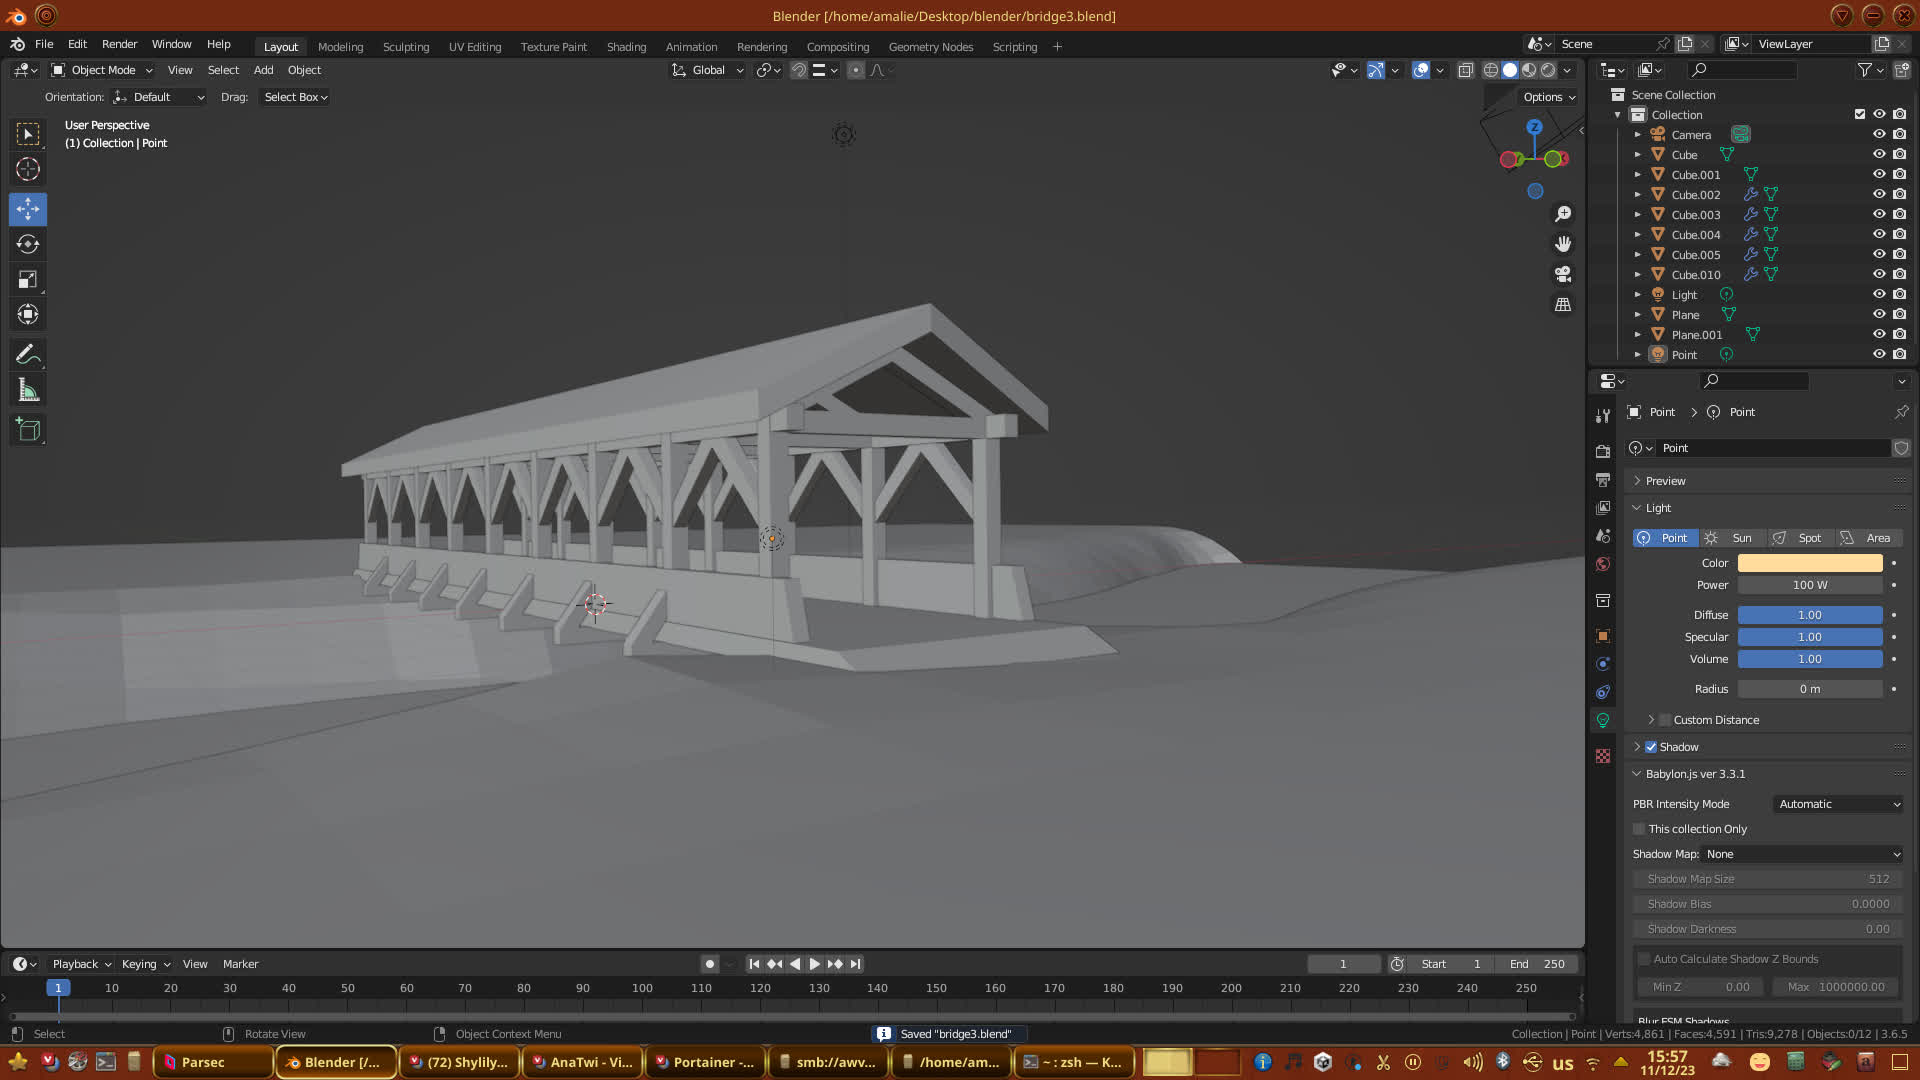Hide Cube.003 using its eye icon
Viewport: 1920px width, 1080px height.
(x=1879, y=214)
